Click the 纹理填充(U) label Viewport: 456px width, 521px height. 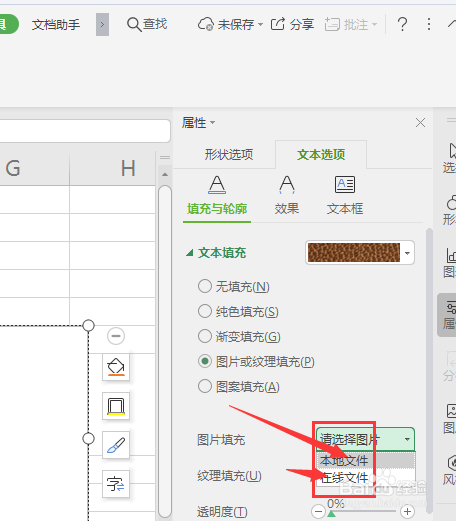pos(229,476)
